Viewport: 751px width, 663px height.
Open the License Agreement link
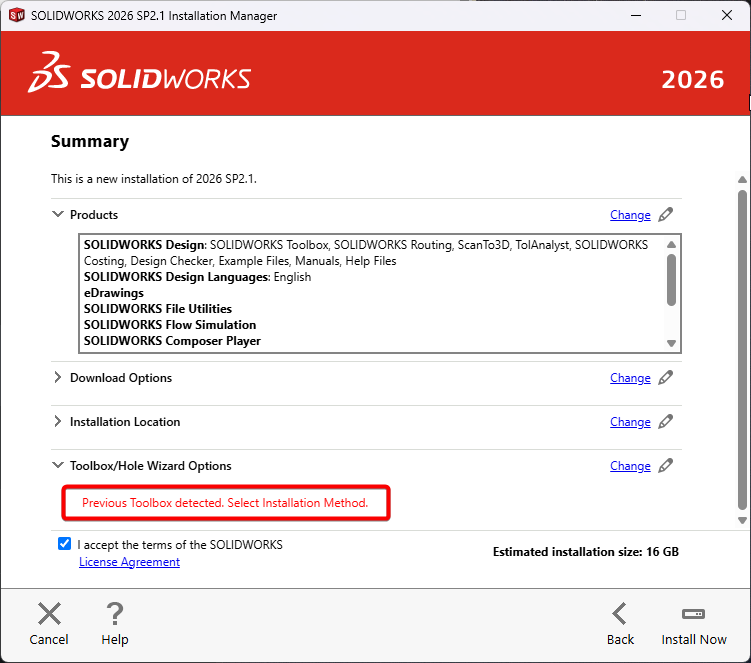[x=129, y=562]
